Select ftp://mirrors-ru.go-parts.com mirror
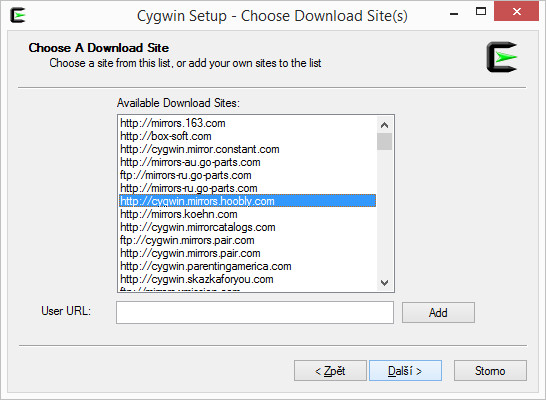 (x=248, y=175)
